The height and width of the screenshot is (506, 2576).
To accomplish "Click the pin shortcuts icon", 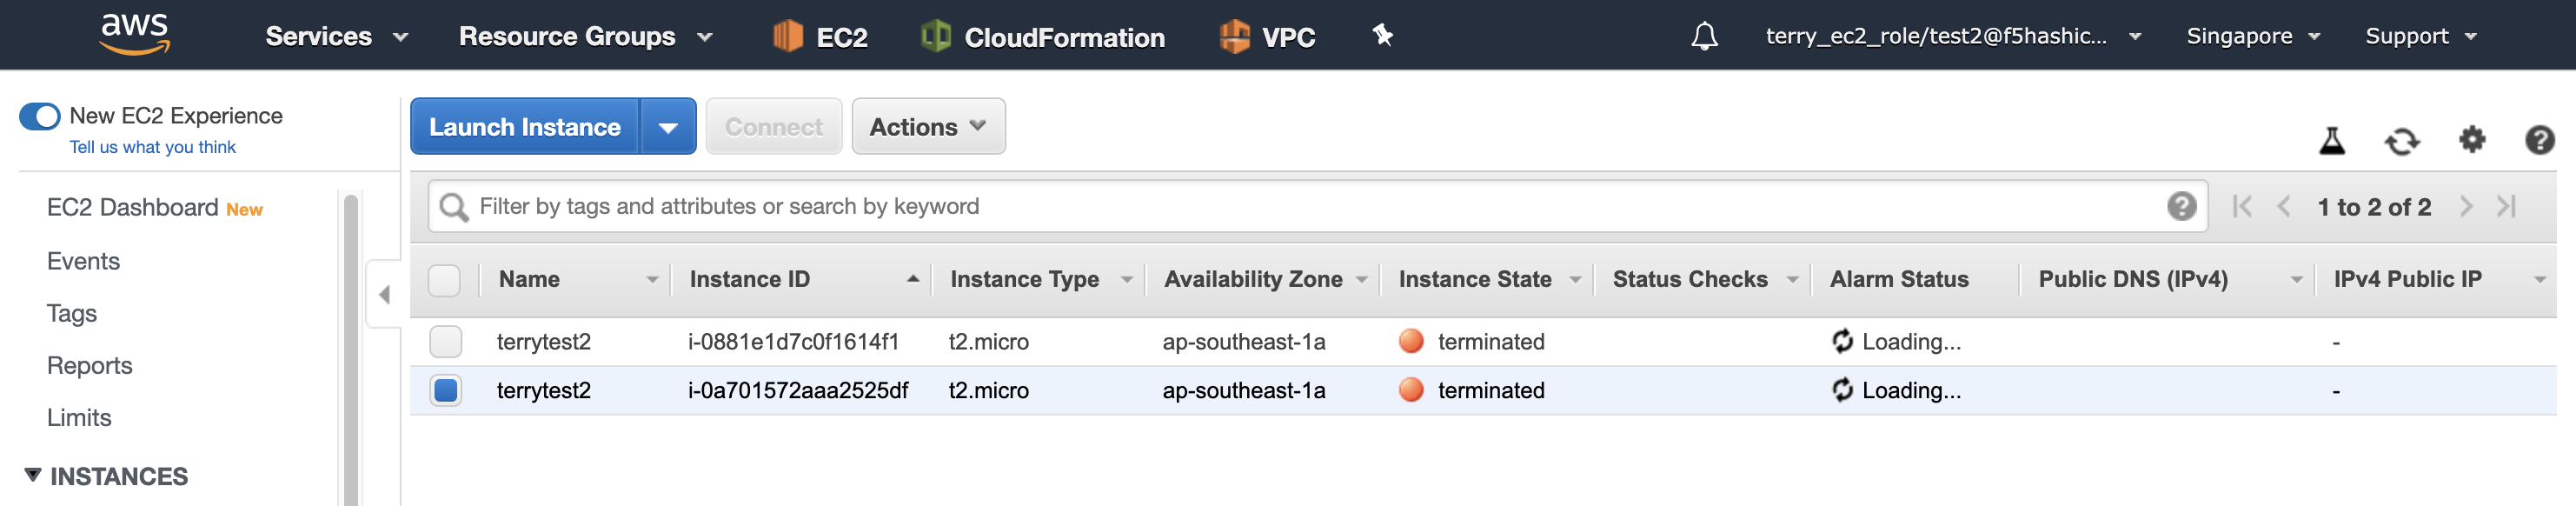I will [1383, 36].
